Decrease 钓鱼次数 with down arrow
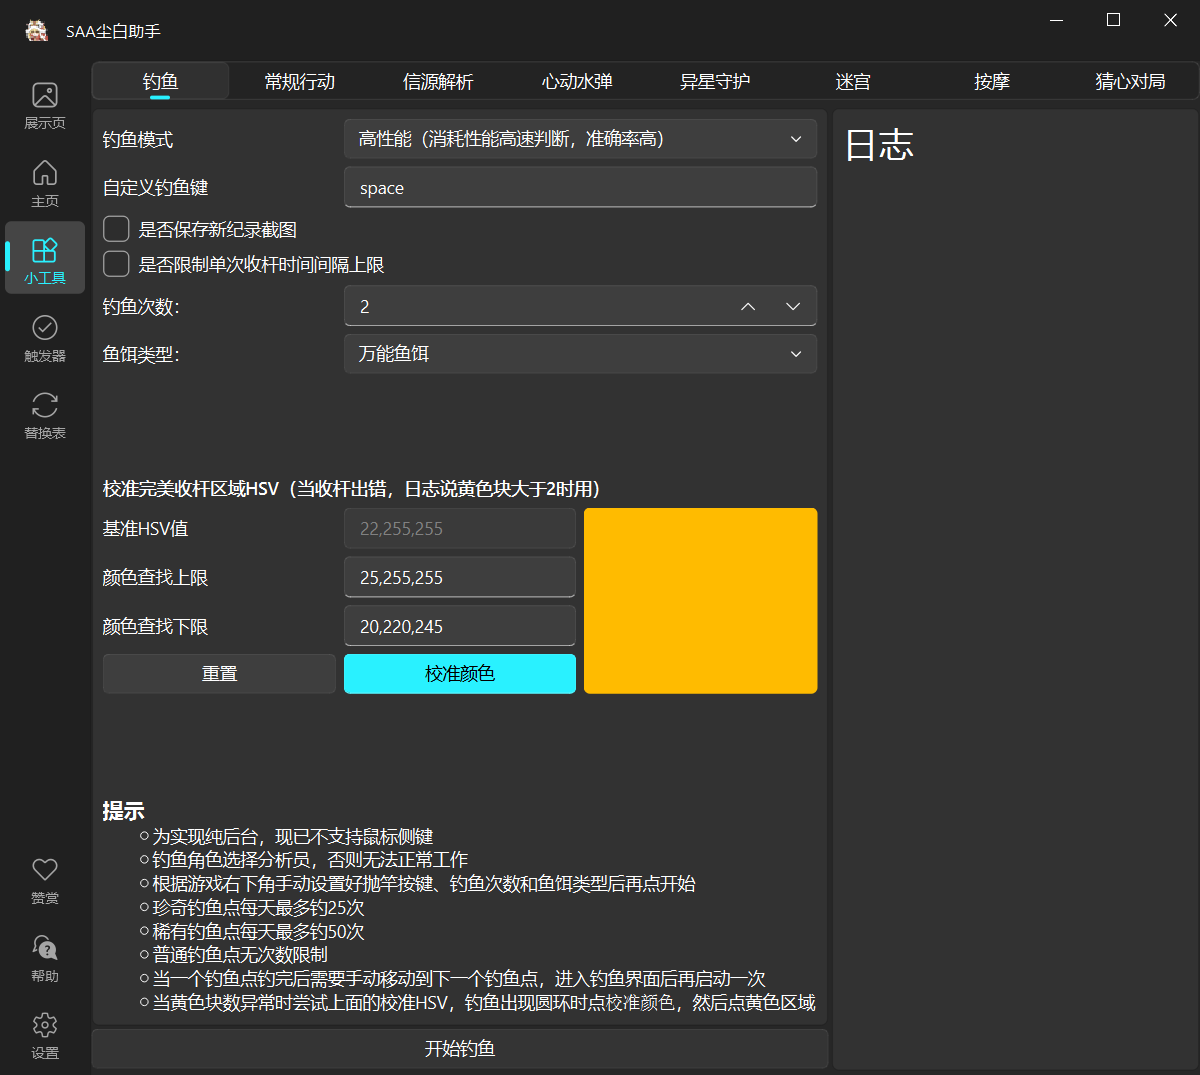1200x1075 pixels. coord(793,306)
